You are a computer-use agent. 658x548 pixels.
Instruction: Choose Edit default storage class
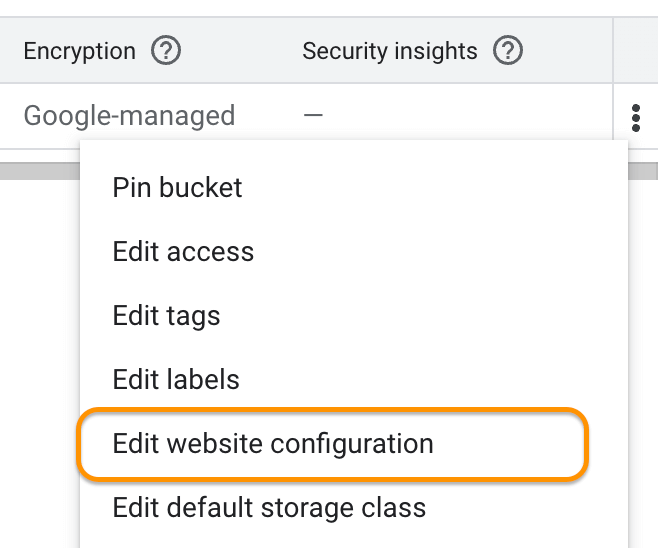(269, 508)
